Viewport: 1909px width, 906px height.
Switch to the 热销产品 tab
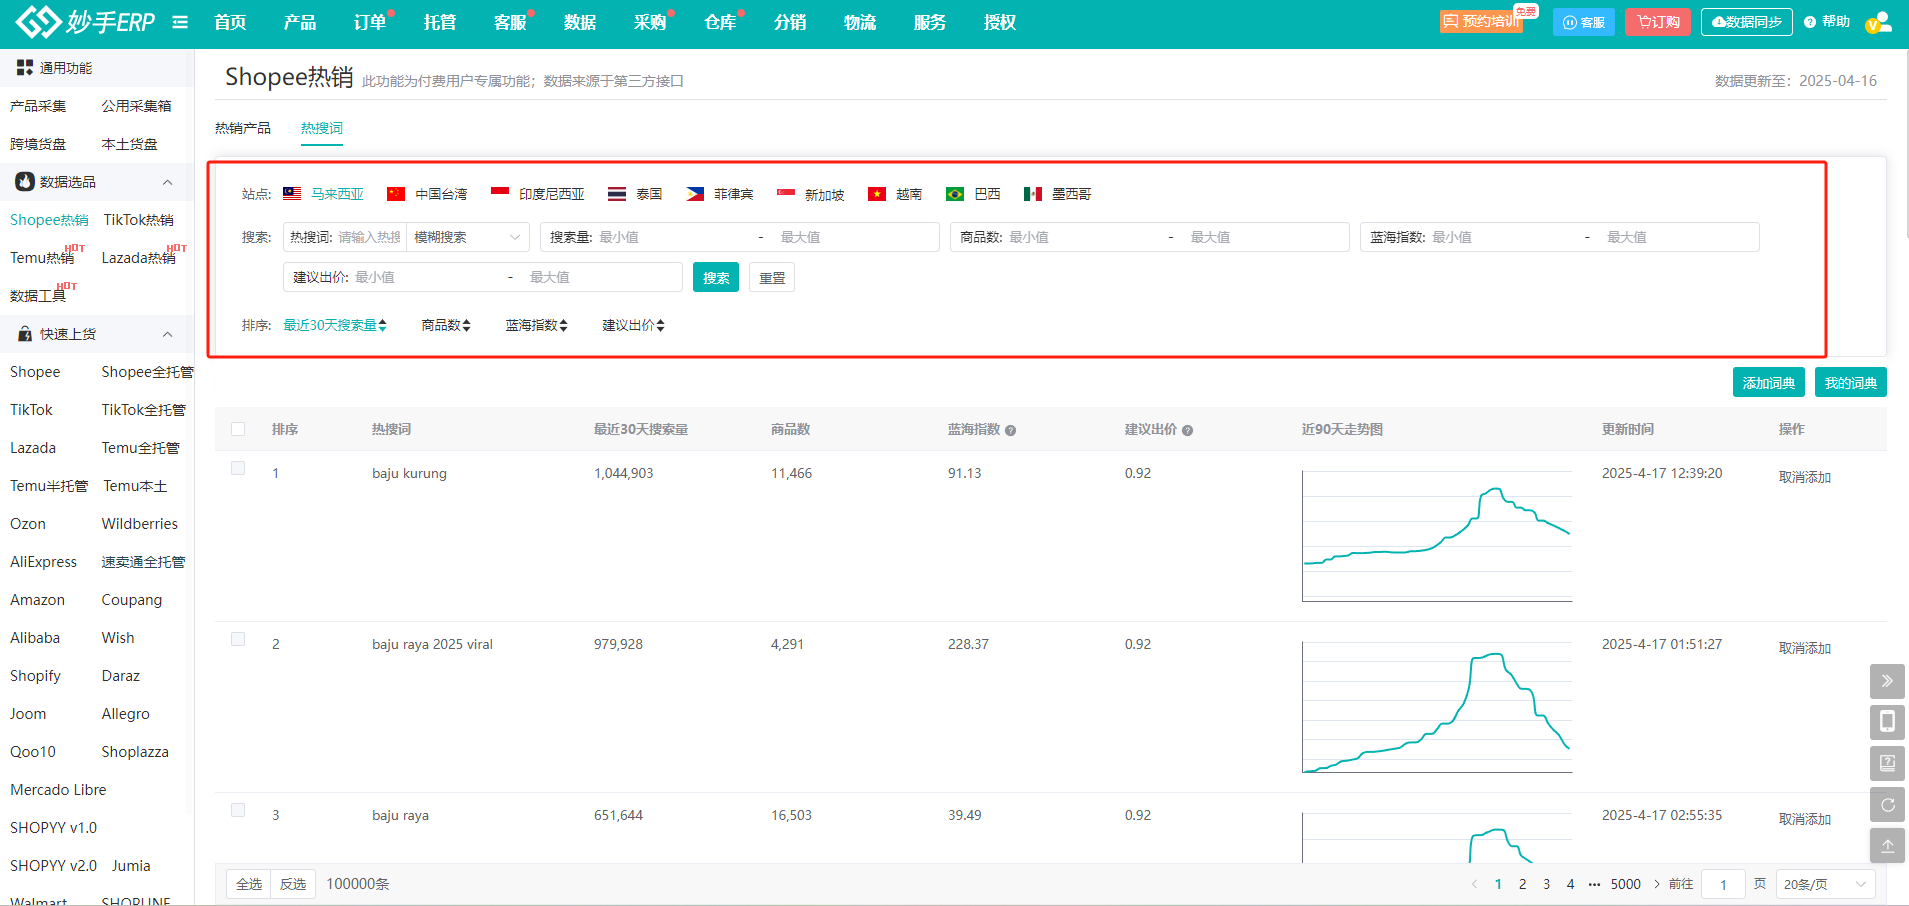tap(243, 128)
